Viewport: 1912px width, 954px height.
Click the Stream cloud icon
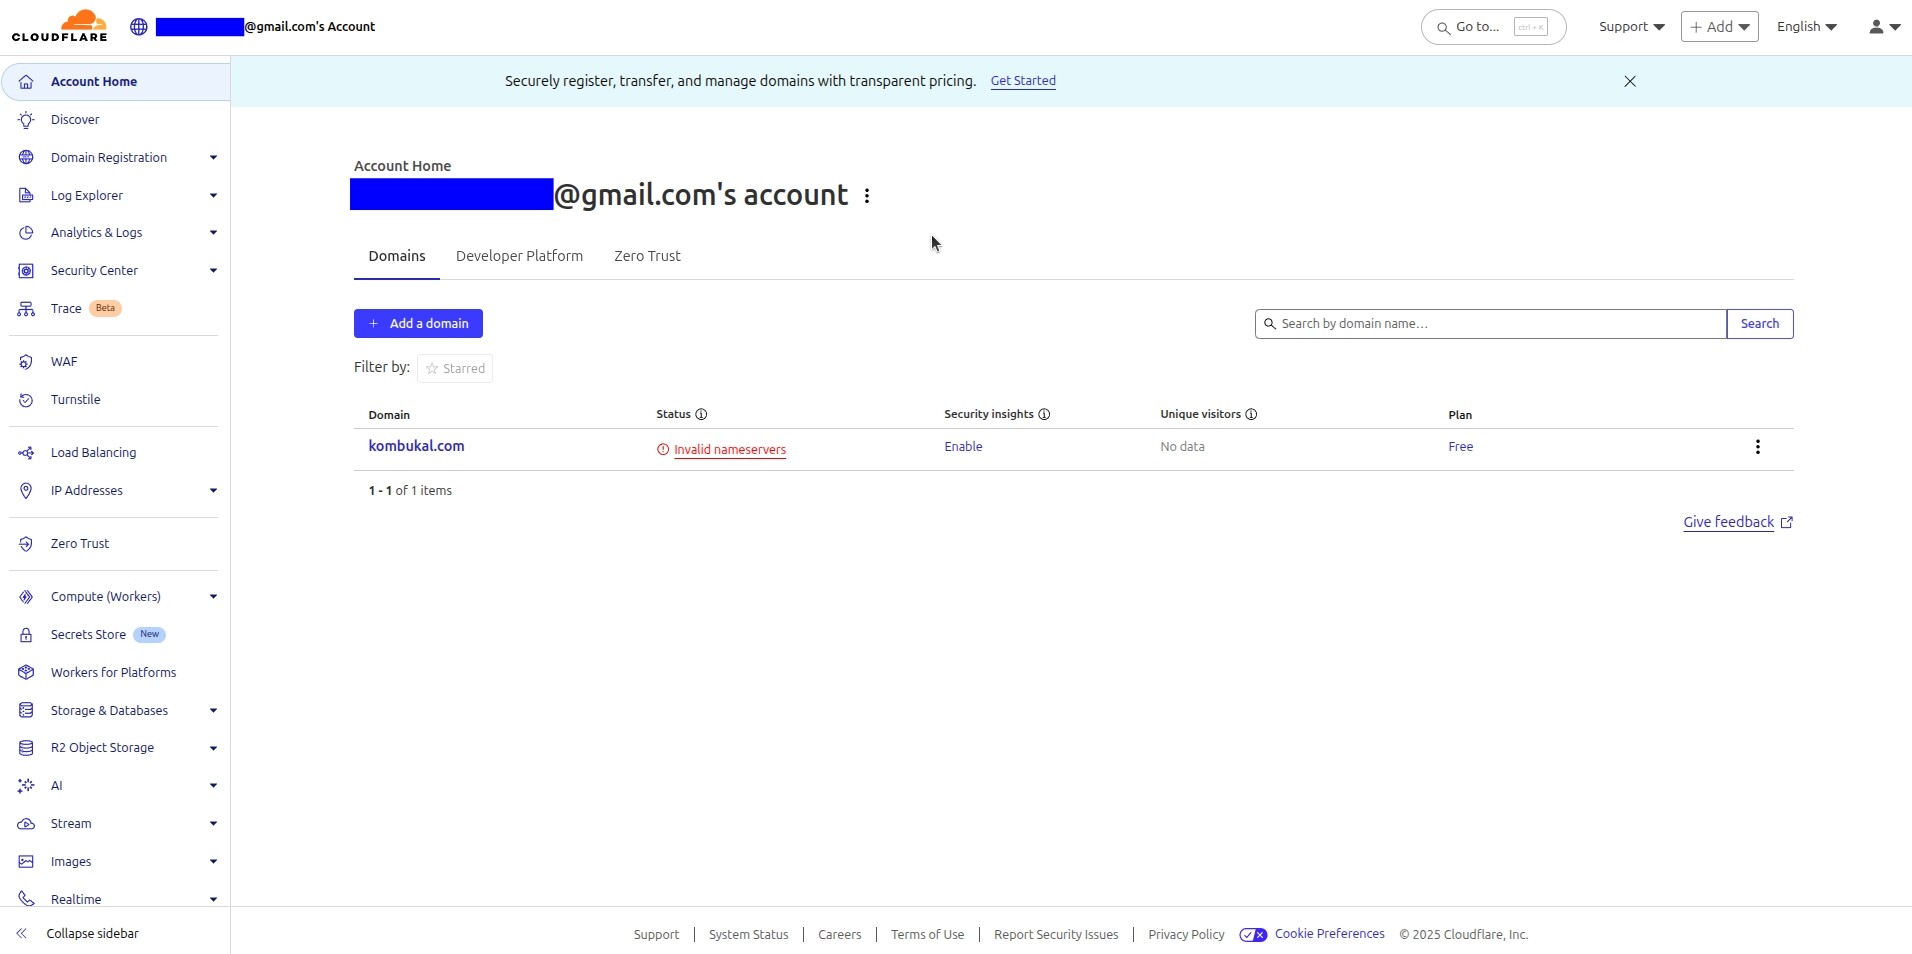point(26,824)
